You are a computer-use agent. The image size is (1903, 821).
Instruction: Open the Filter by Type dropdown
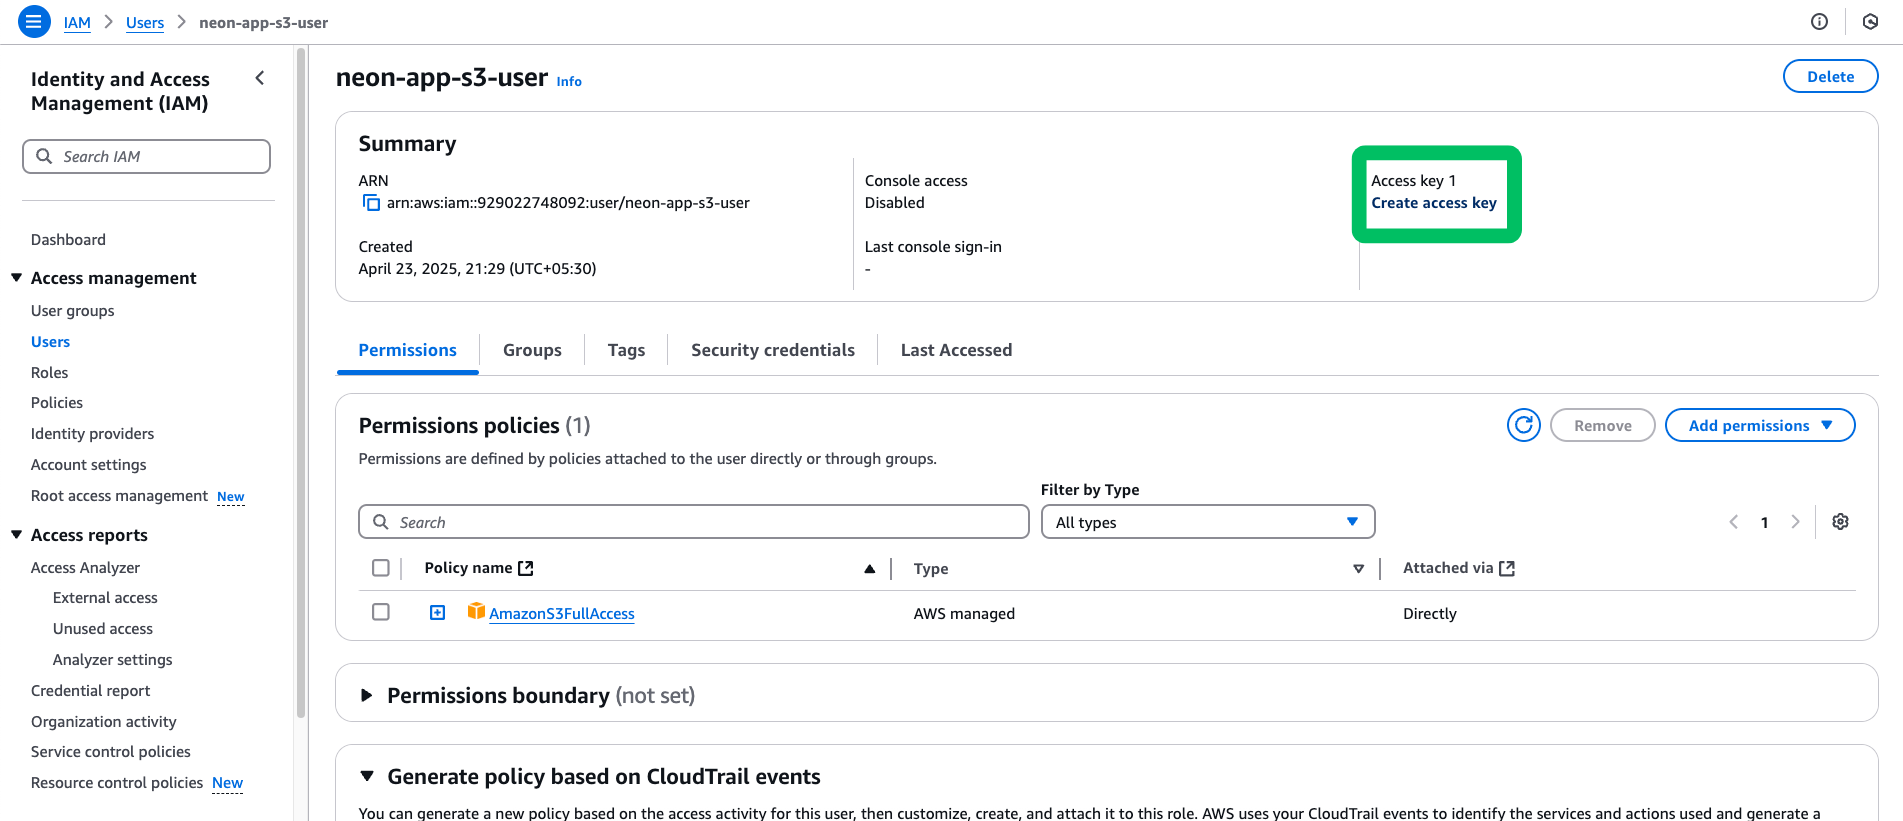(1207, 522)
